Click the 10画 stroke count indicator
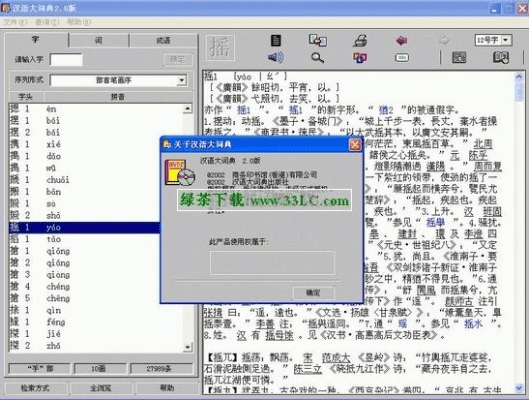The width and height of the screenshot is (529, 400). coord(100,369)
